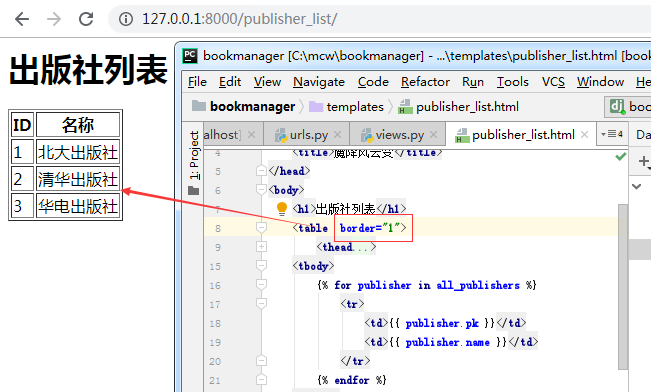
Task: Click the bookmanager breadcrumb
Action: point(244,107)
